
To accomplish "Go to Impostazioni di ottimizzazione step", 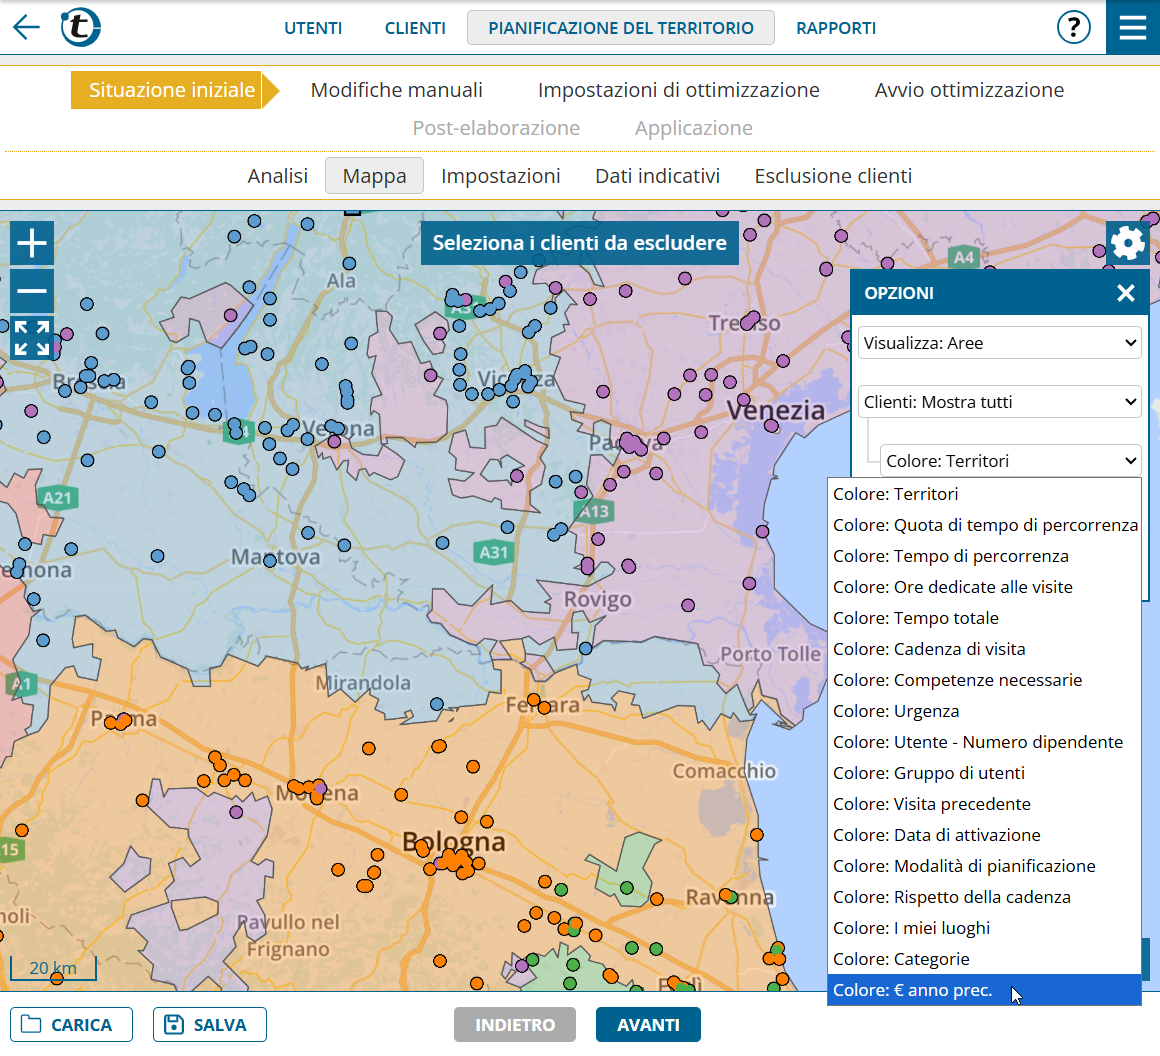I will click(678, 90).
